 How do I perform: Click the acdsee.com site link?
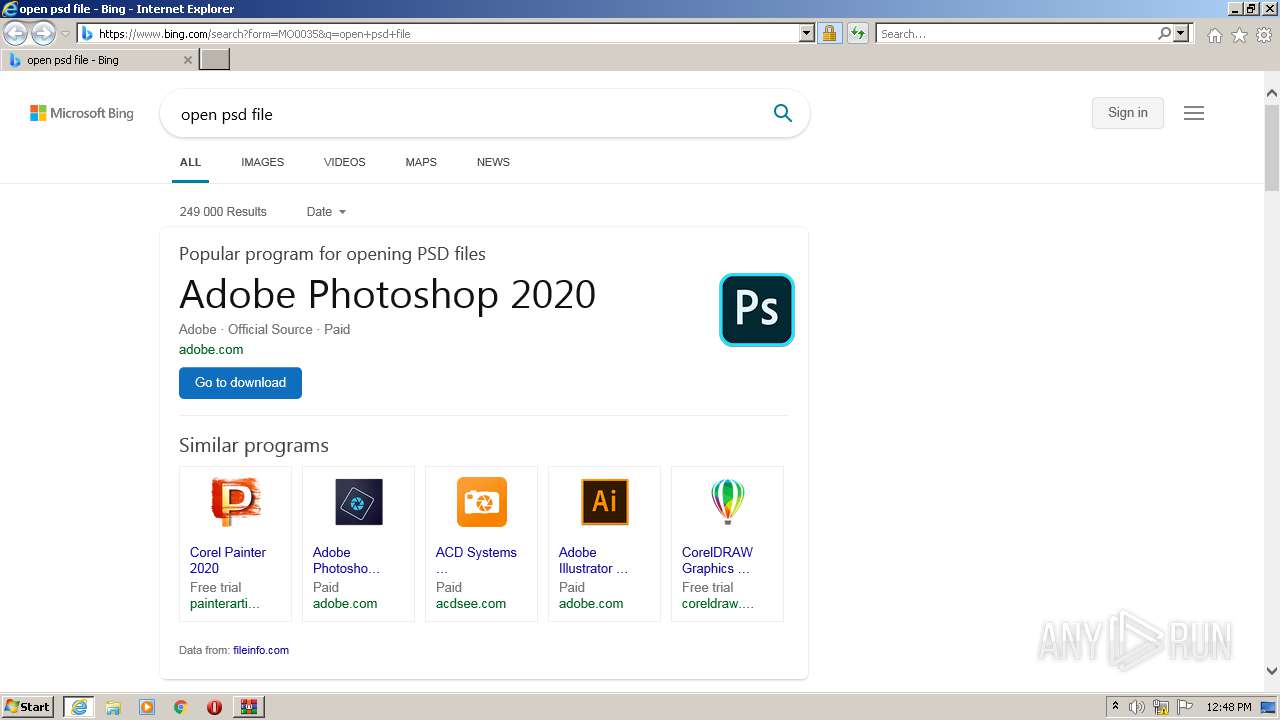[x=471, y=604]
